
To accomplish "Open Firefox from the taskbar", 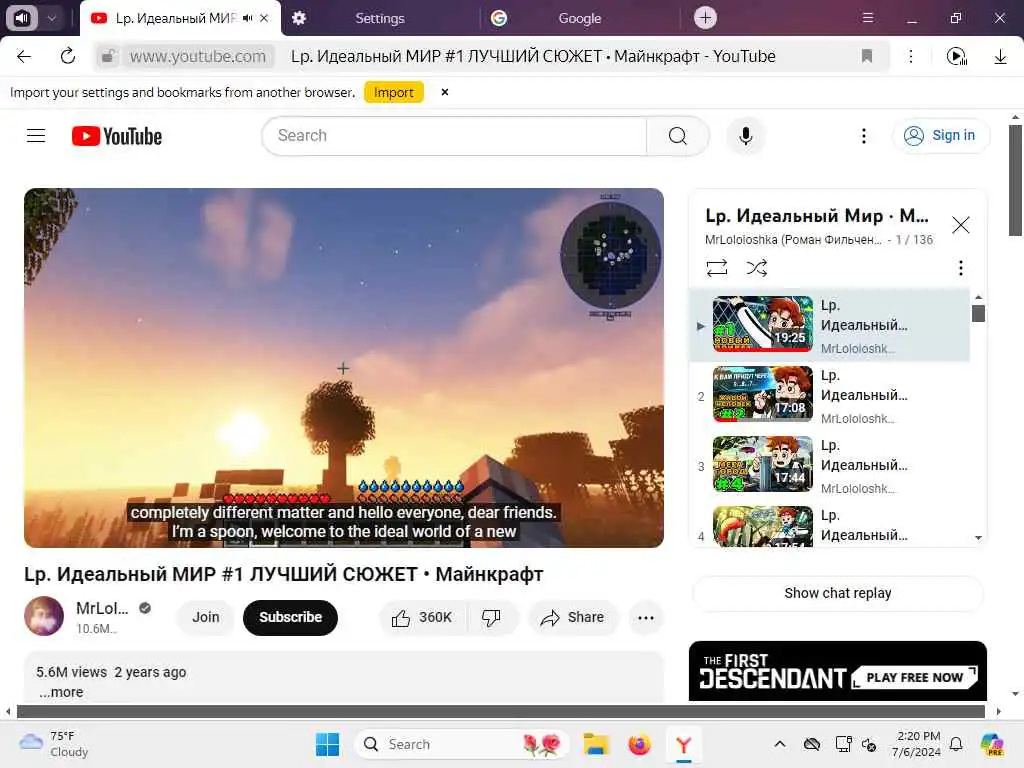I will (639, 744).
